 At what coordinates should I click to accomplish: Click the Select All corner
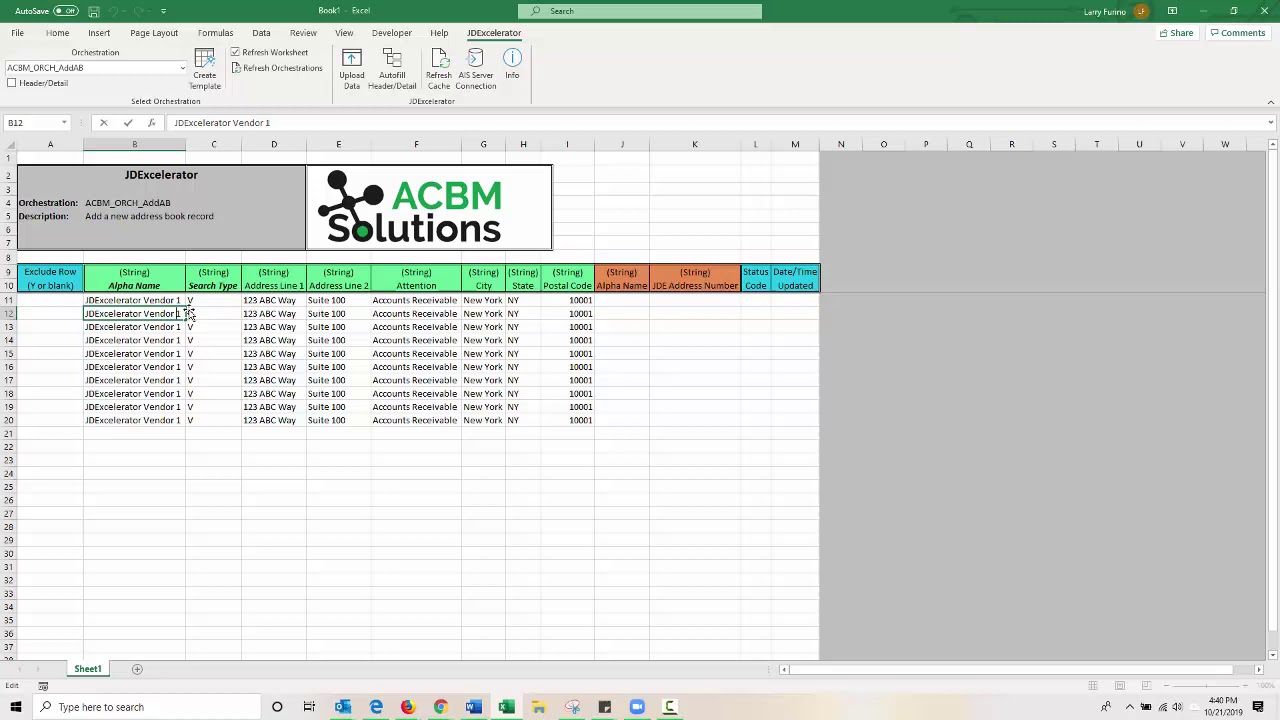[8, 145]
